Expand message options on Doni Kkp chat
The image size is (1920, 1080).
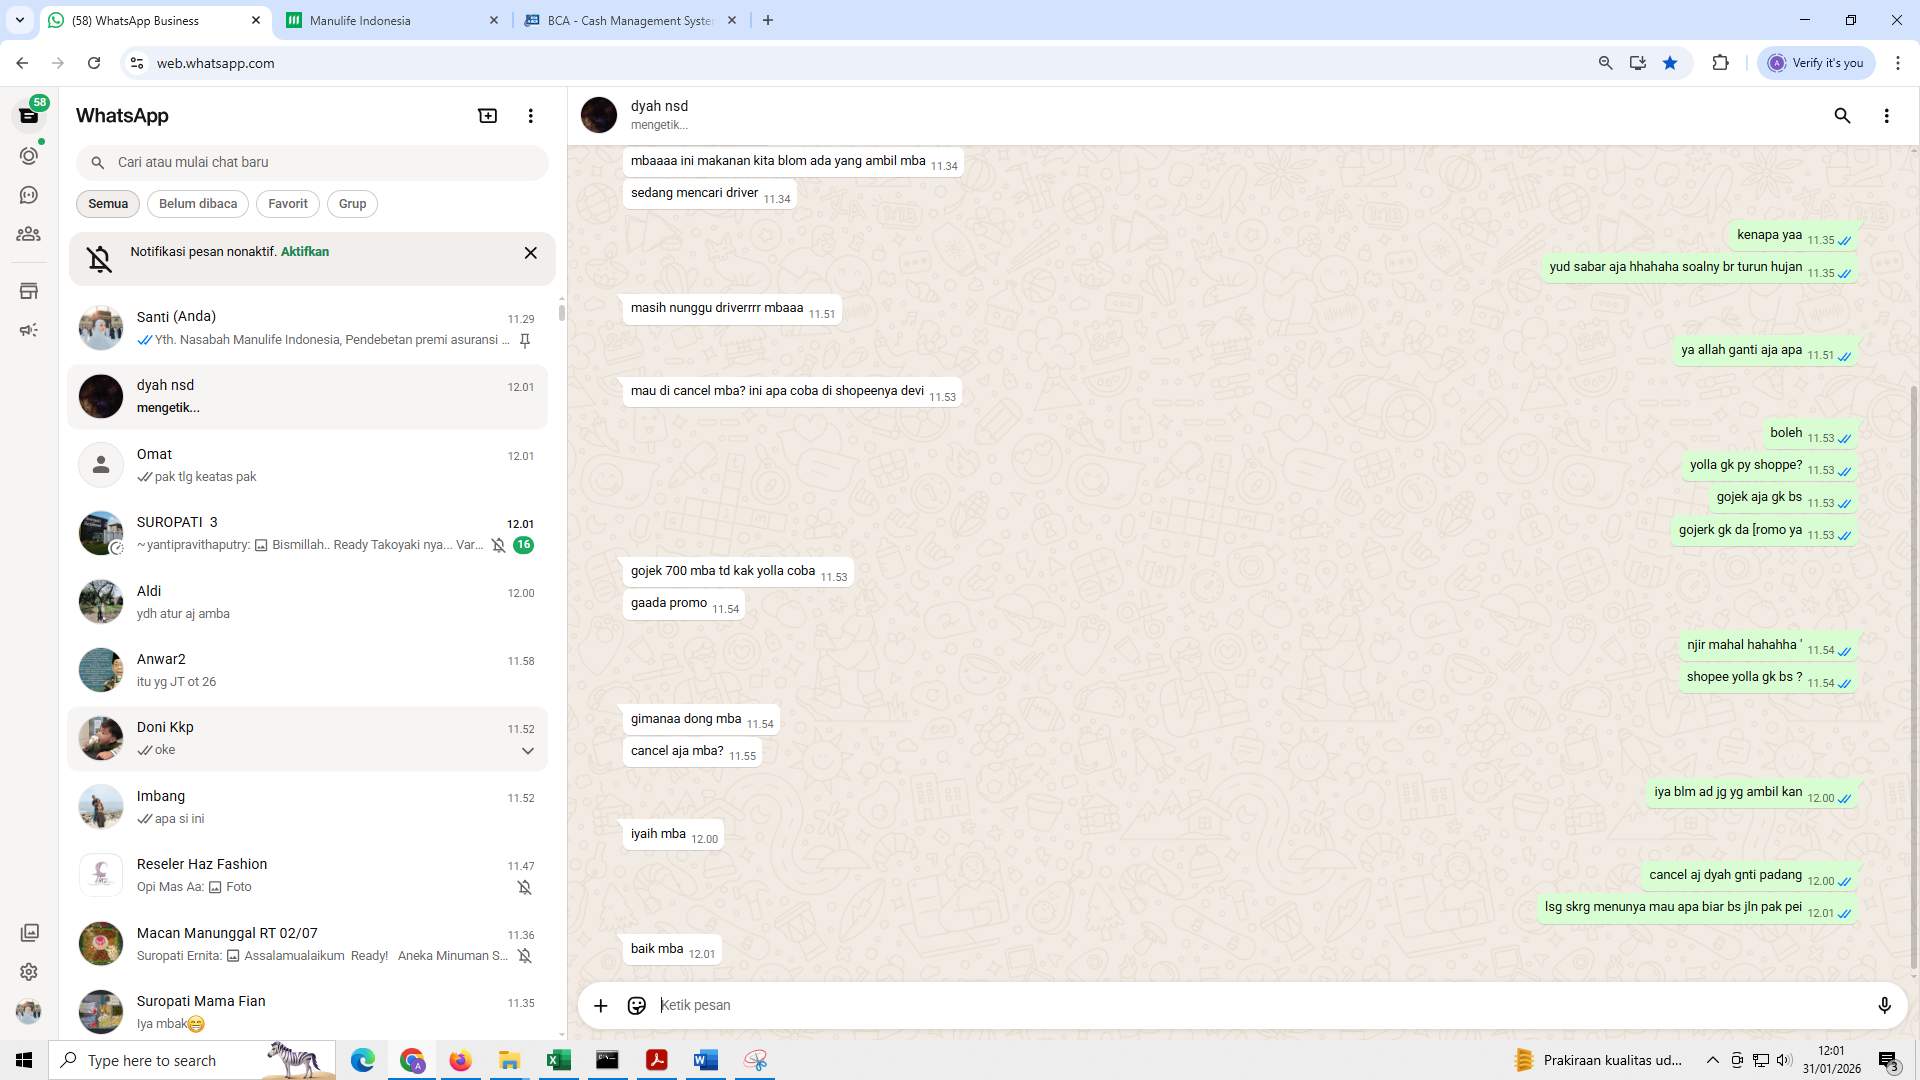(x=527, y=750)
